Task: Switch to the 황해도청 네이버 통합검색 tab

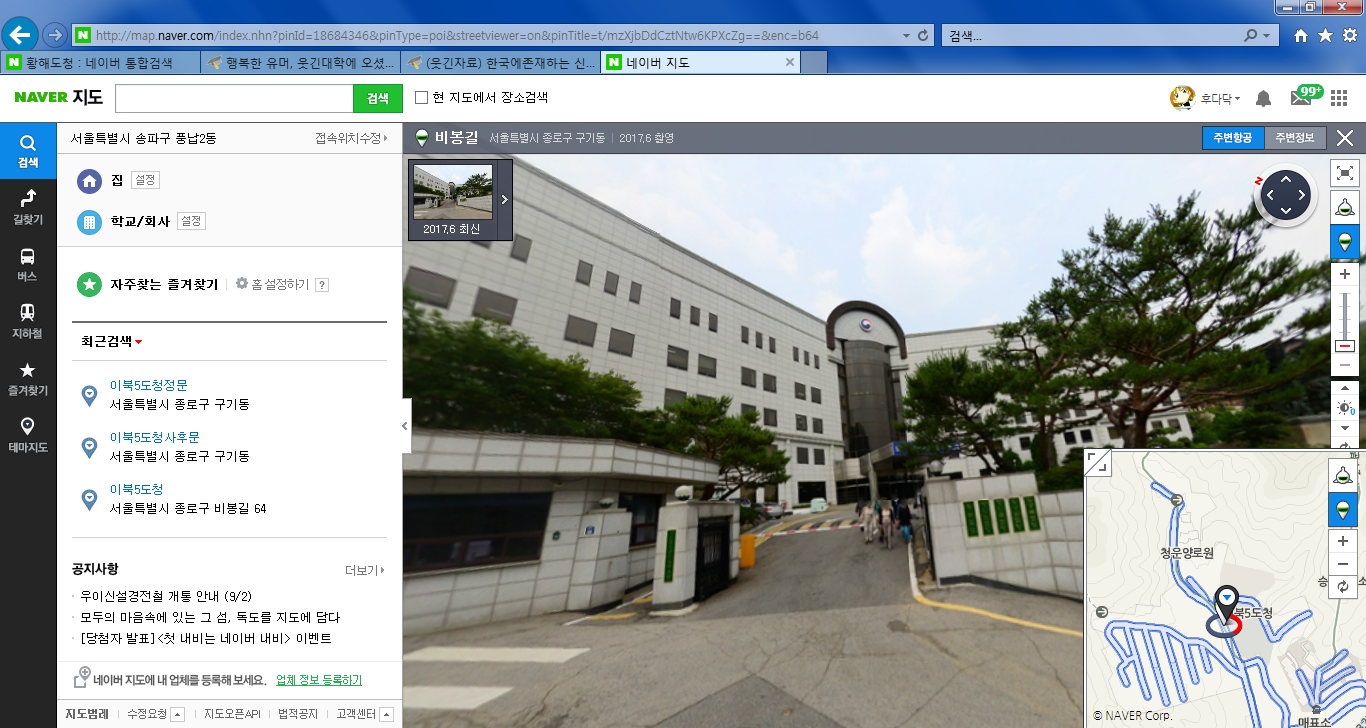Action: [100, 62]
